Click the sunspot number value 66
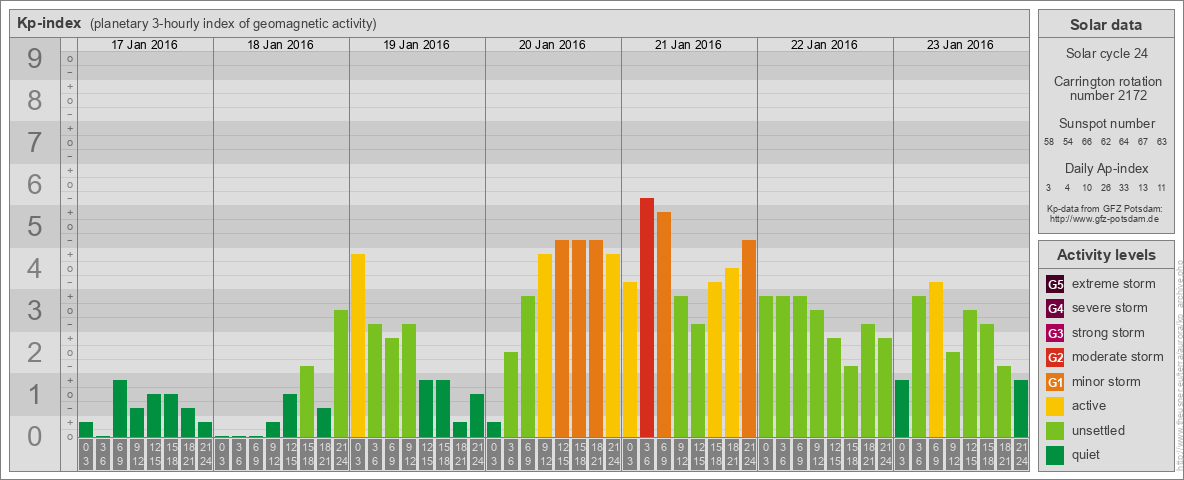The image size is (1184, 480). coord(1087,142)
